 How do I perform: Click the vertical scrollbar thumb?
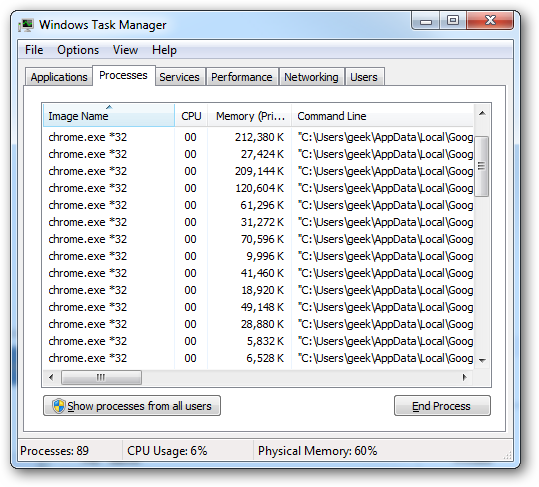point(482,166)
